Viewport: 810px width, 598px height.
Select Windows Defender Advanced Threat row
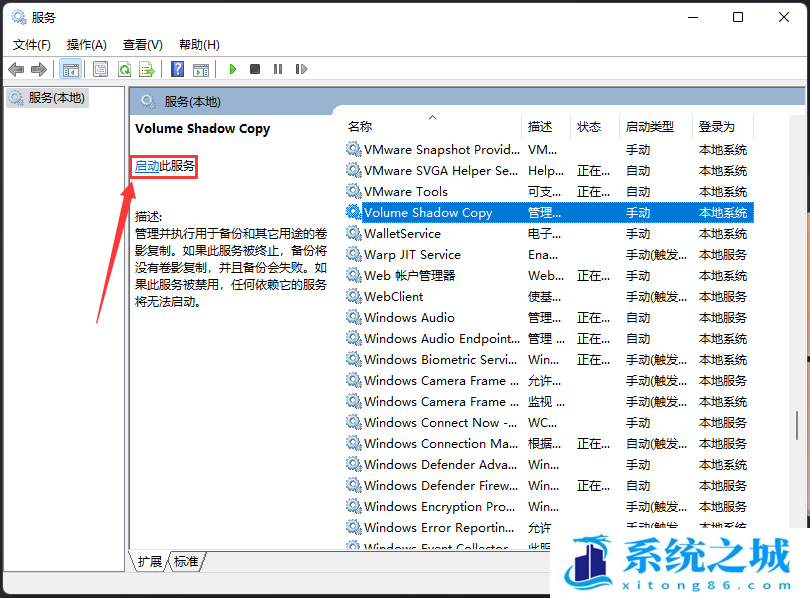pos(549,464)
